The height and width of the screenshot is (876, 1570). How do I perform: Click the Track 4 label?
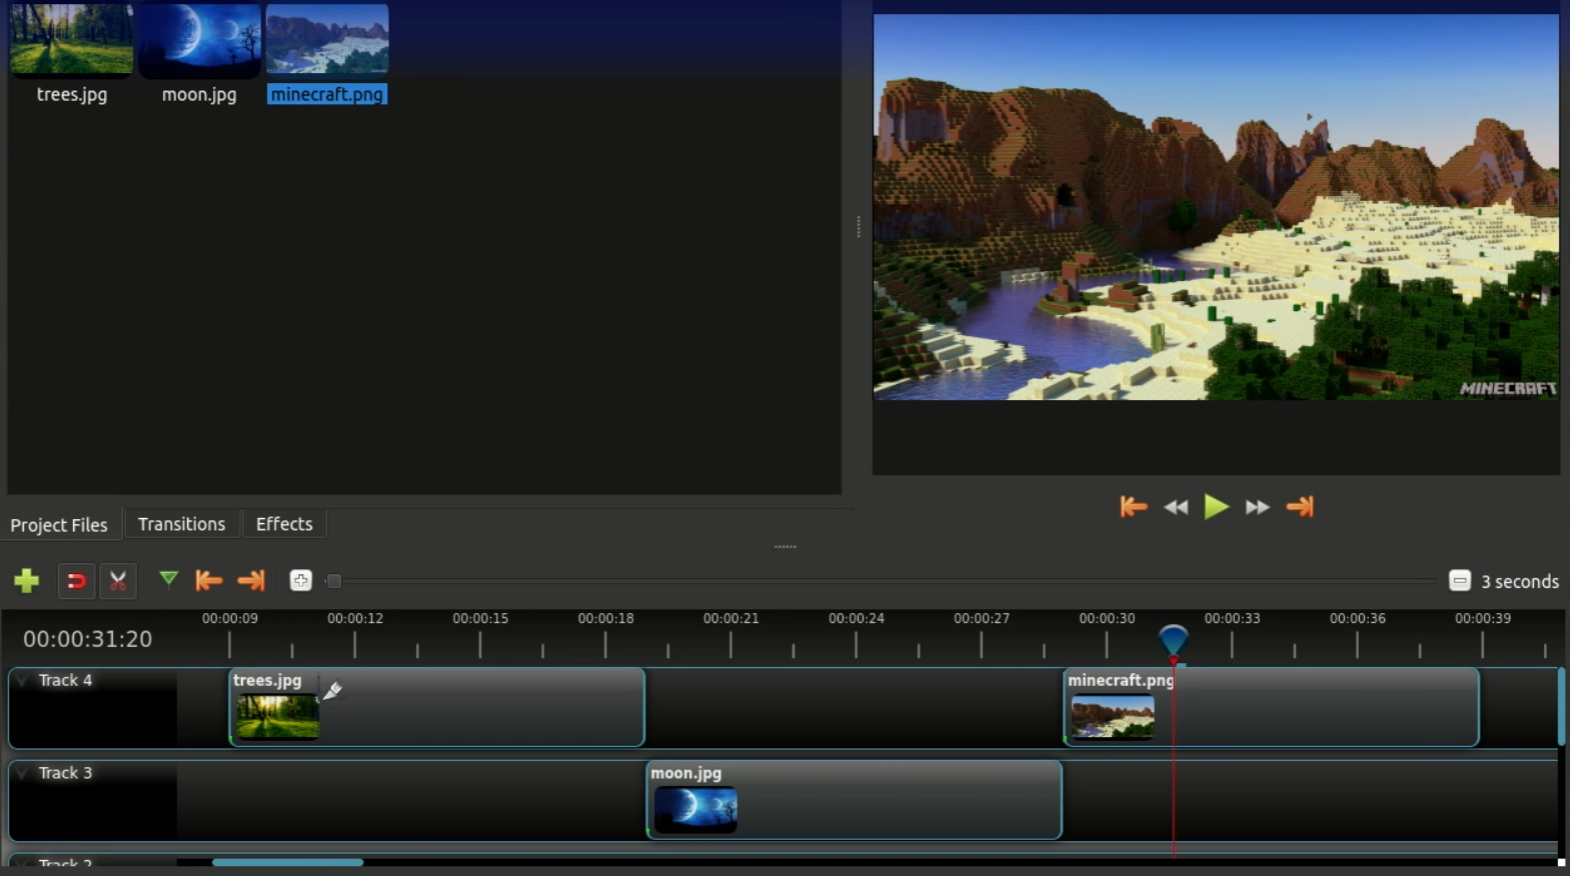65,681
